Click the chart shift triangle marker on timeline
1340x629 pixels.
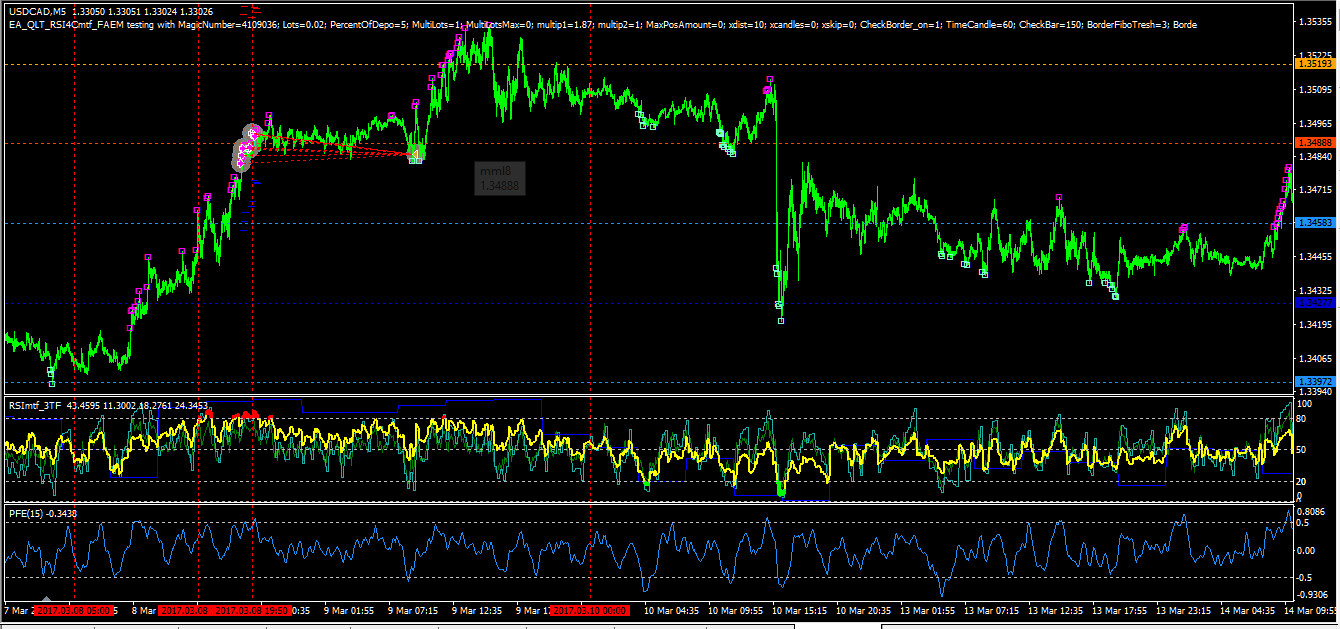[46, 600]
